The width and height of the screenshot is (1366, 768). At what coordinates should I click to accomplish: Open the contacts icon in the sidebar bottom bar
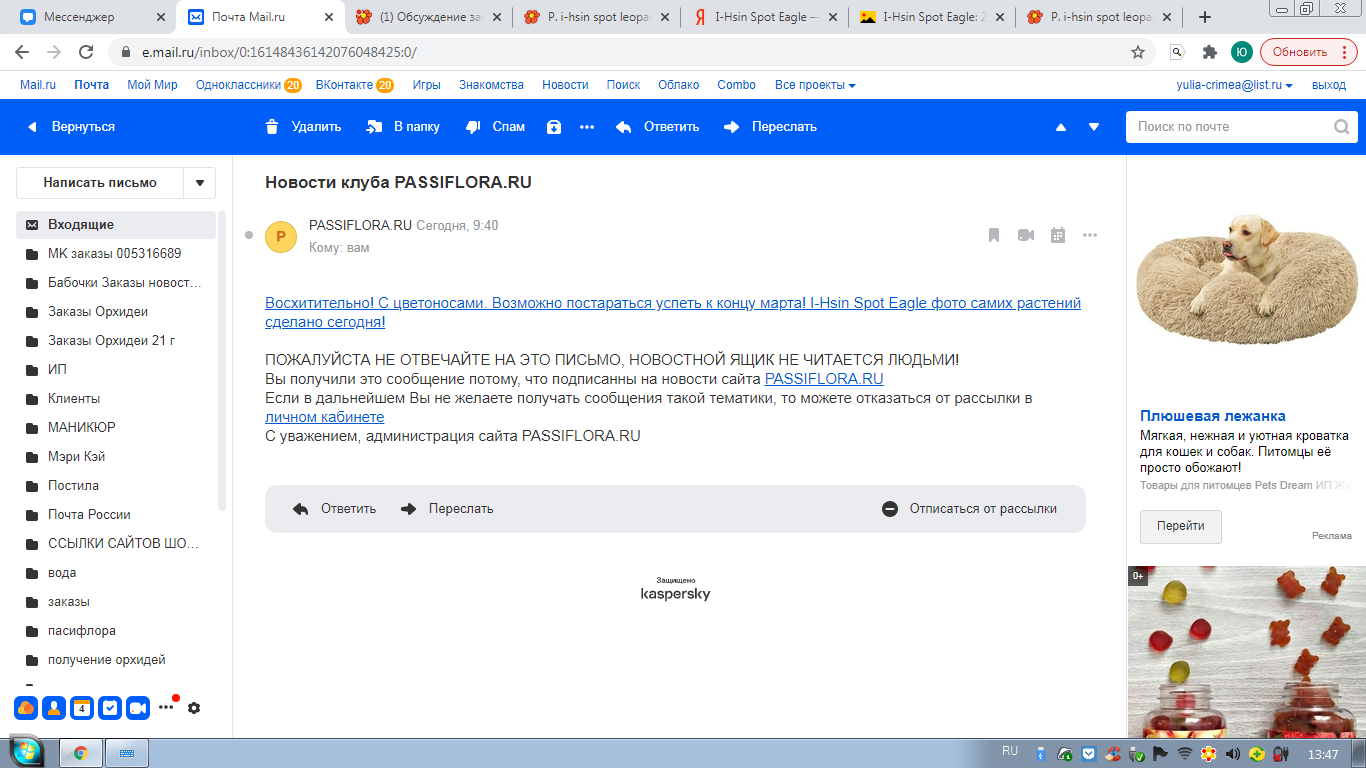[54, 708]
